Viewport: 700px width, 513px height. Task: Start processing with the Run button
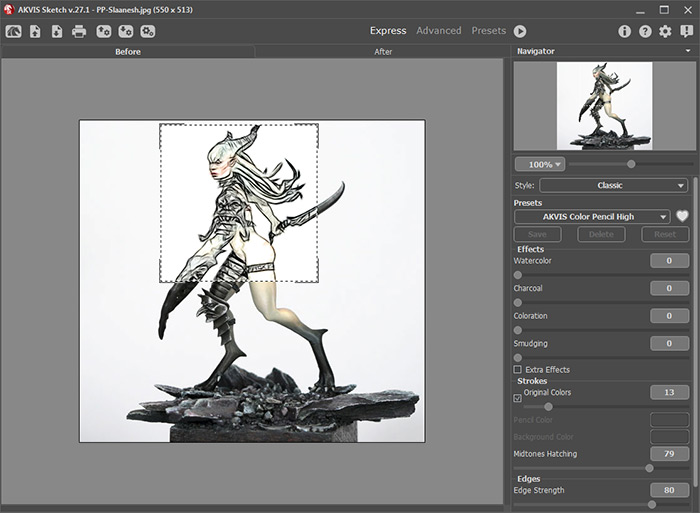520,31
